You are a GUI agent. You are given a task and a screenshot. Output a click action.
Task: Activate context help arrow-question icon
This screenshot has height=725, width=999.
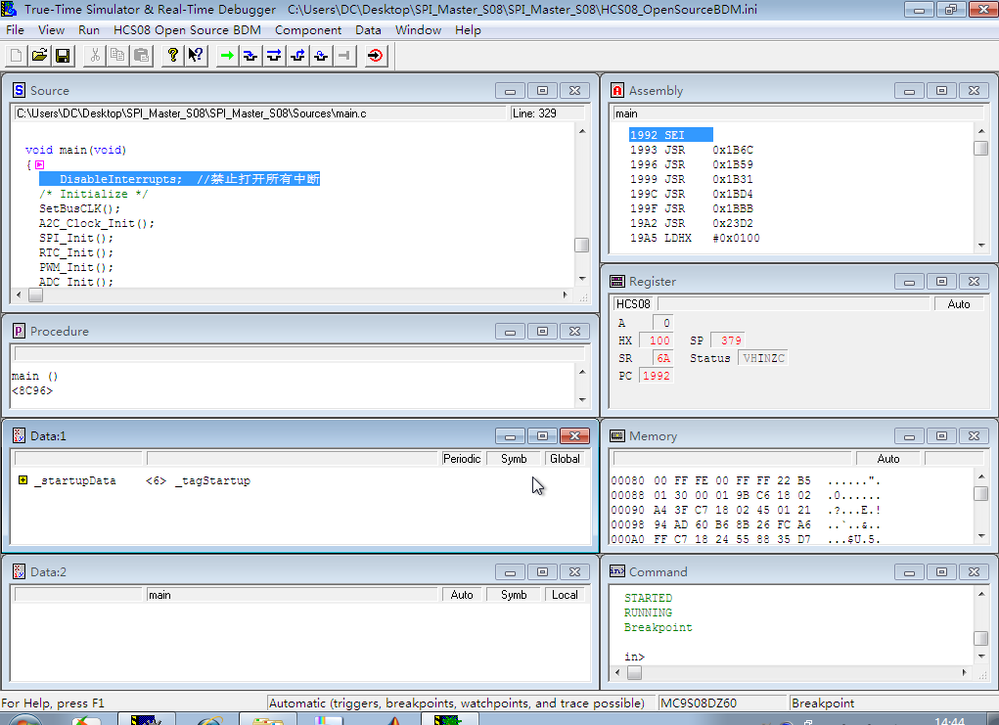tap(196, 56)
